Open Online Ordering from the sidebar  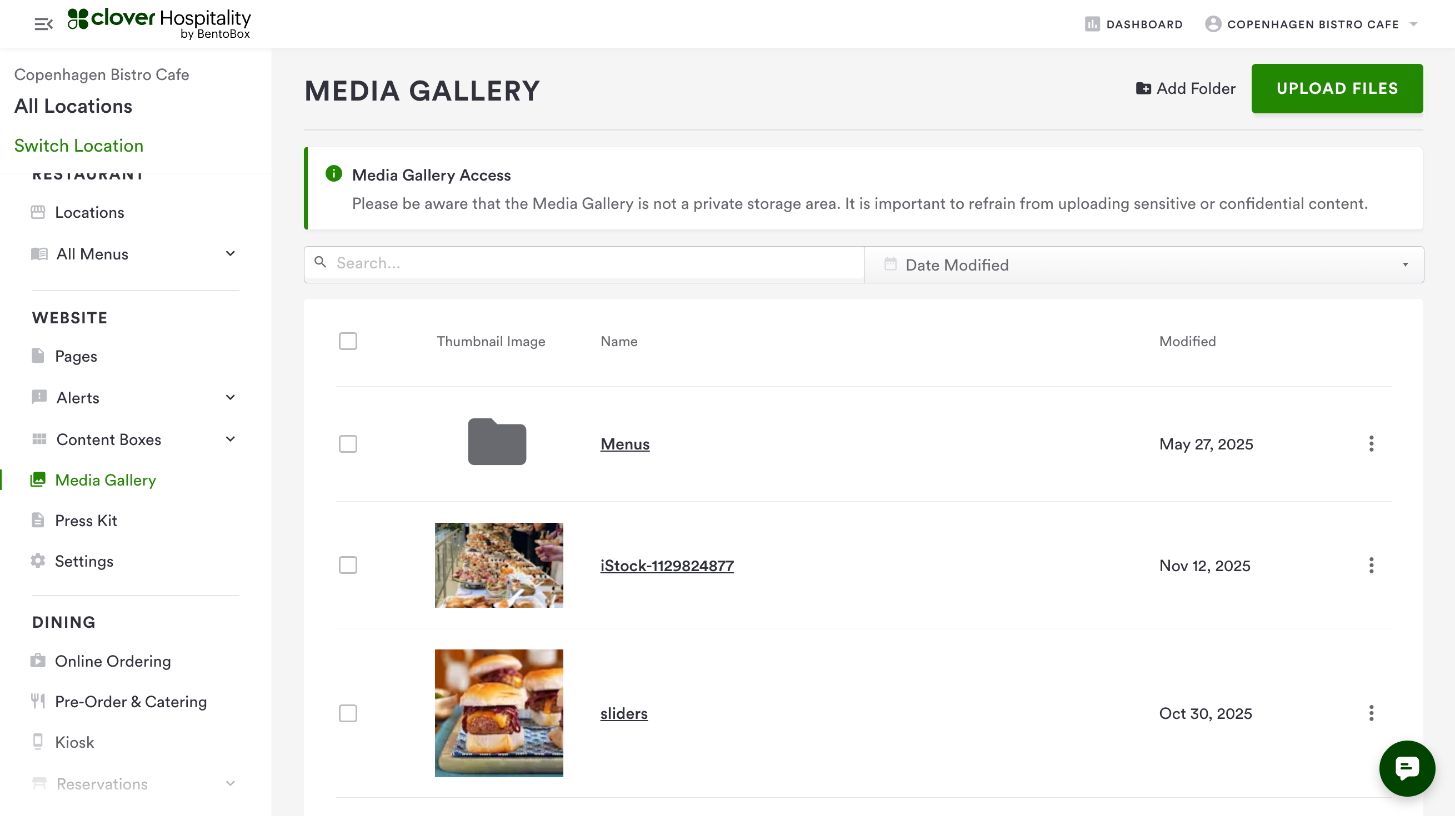click(x=112, y=661)
